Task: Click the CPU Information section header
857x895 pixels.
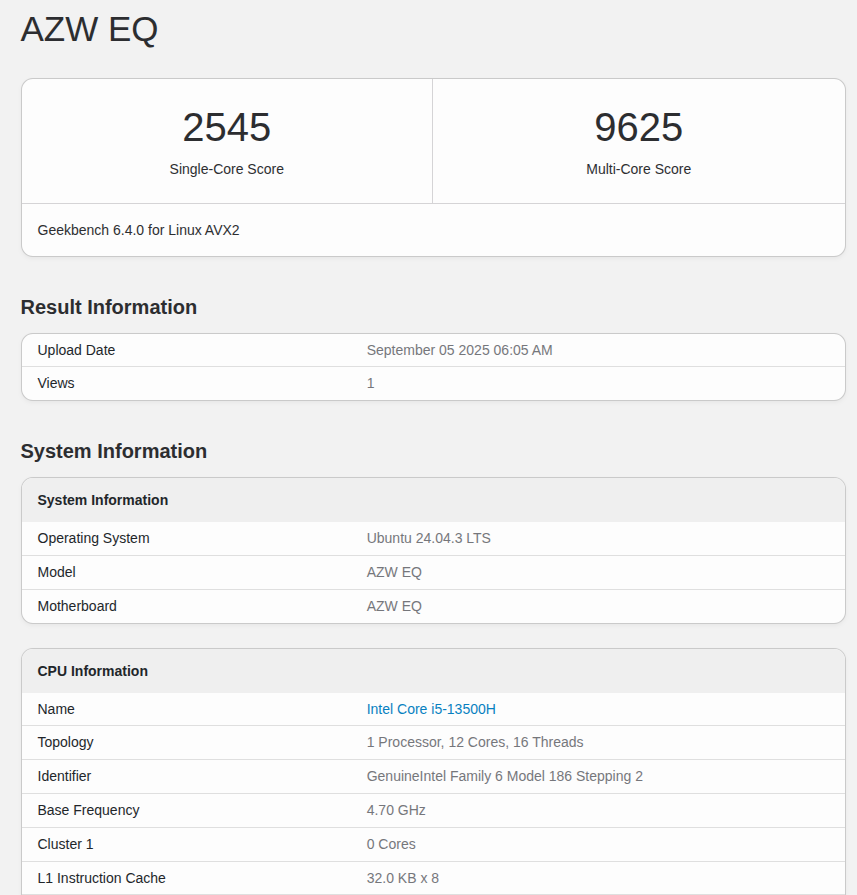Action: pyautogui.click(x=93, y=671)
